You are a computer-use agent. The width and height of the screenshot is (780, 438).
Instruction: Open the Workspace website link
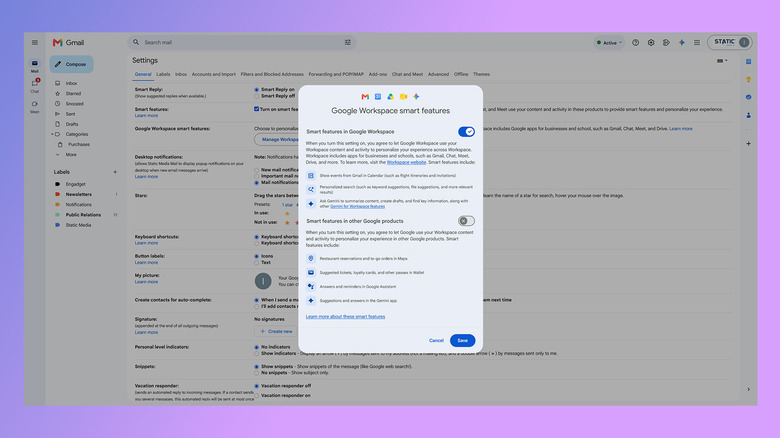pos(406,162)
